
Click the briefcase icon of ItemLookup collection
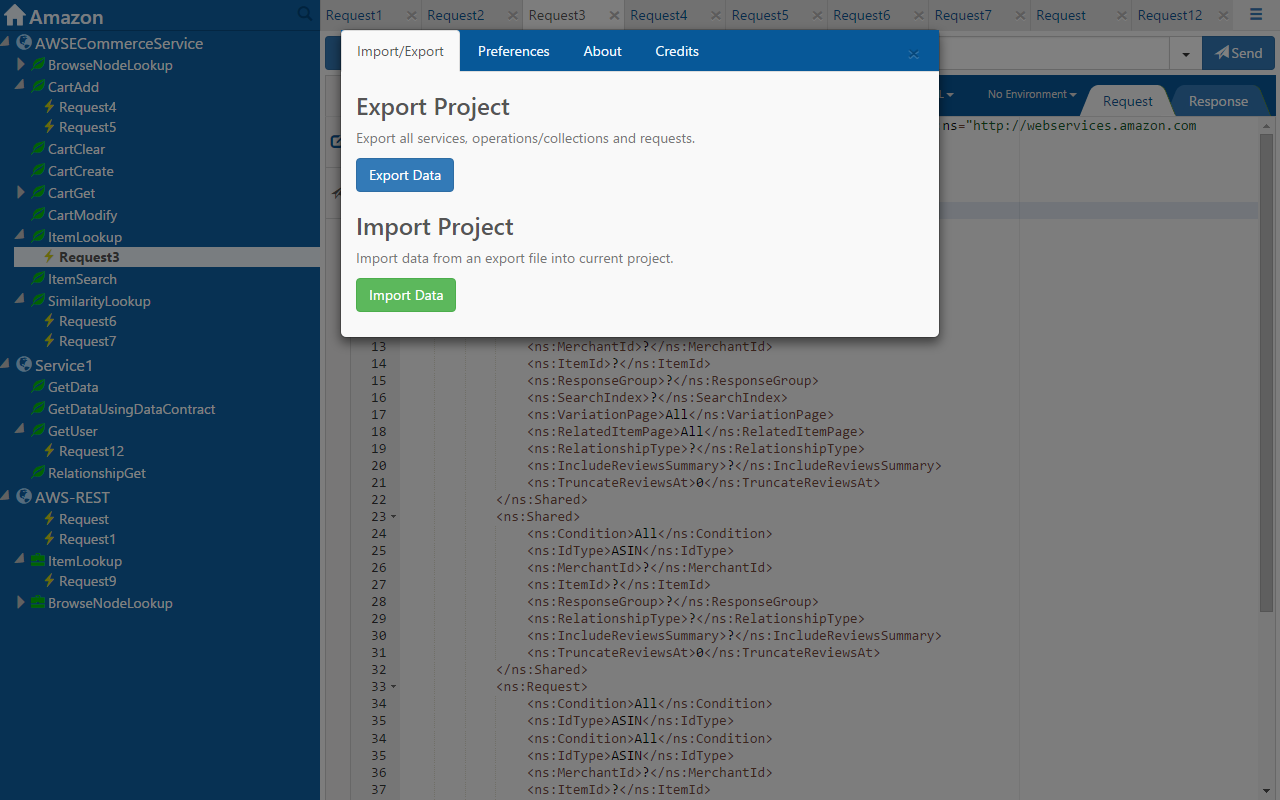[x=38, y=561]
